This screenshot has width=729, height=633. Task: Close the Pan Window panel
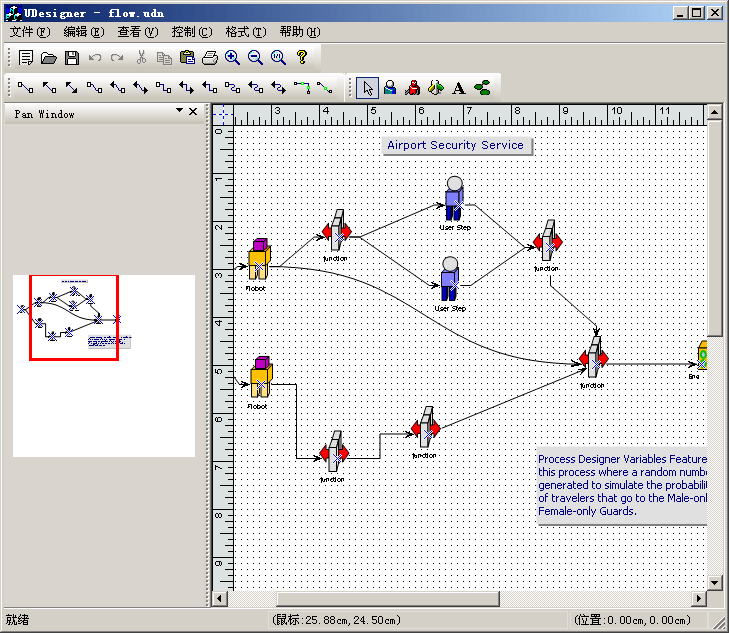pyautogui.click(x=193, y=111)
